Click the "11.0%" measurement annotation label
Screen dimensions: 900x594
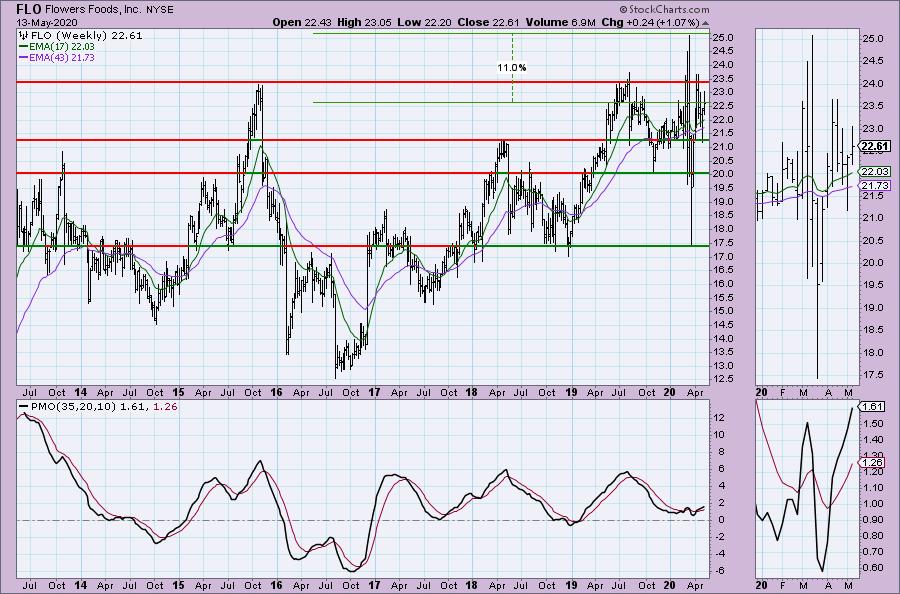(511, 68)
